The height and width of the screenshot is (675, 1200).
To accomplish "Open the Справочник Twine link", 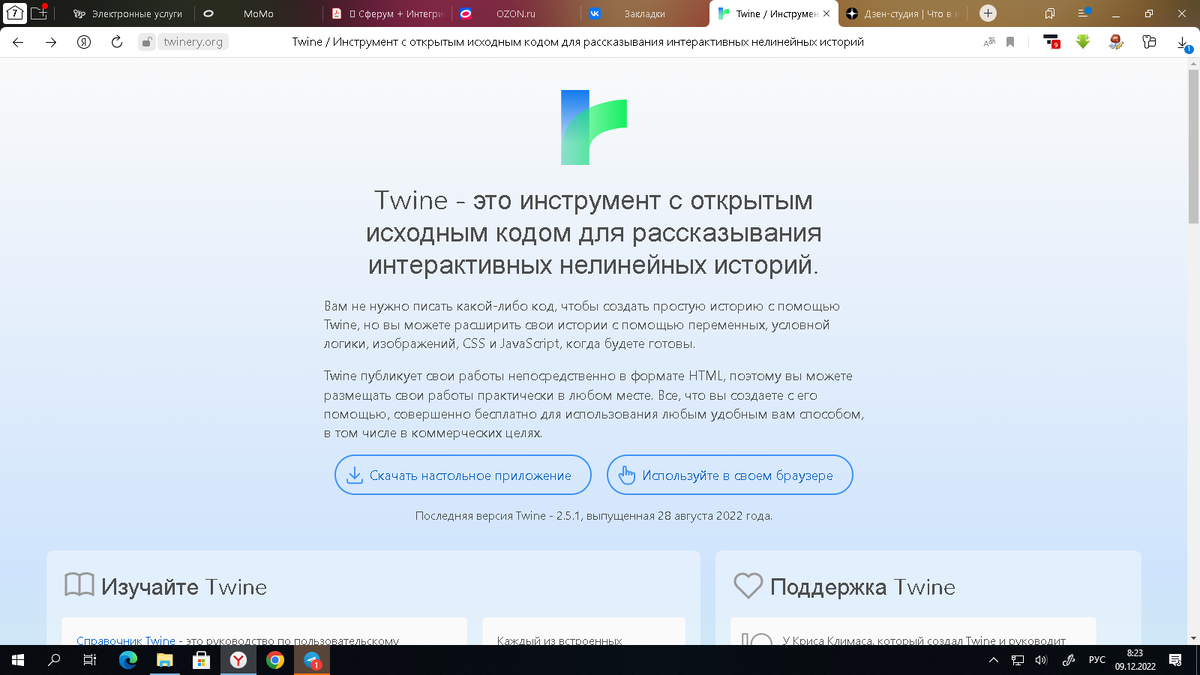I will tap(126, 641).
